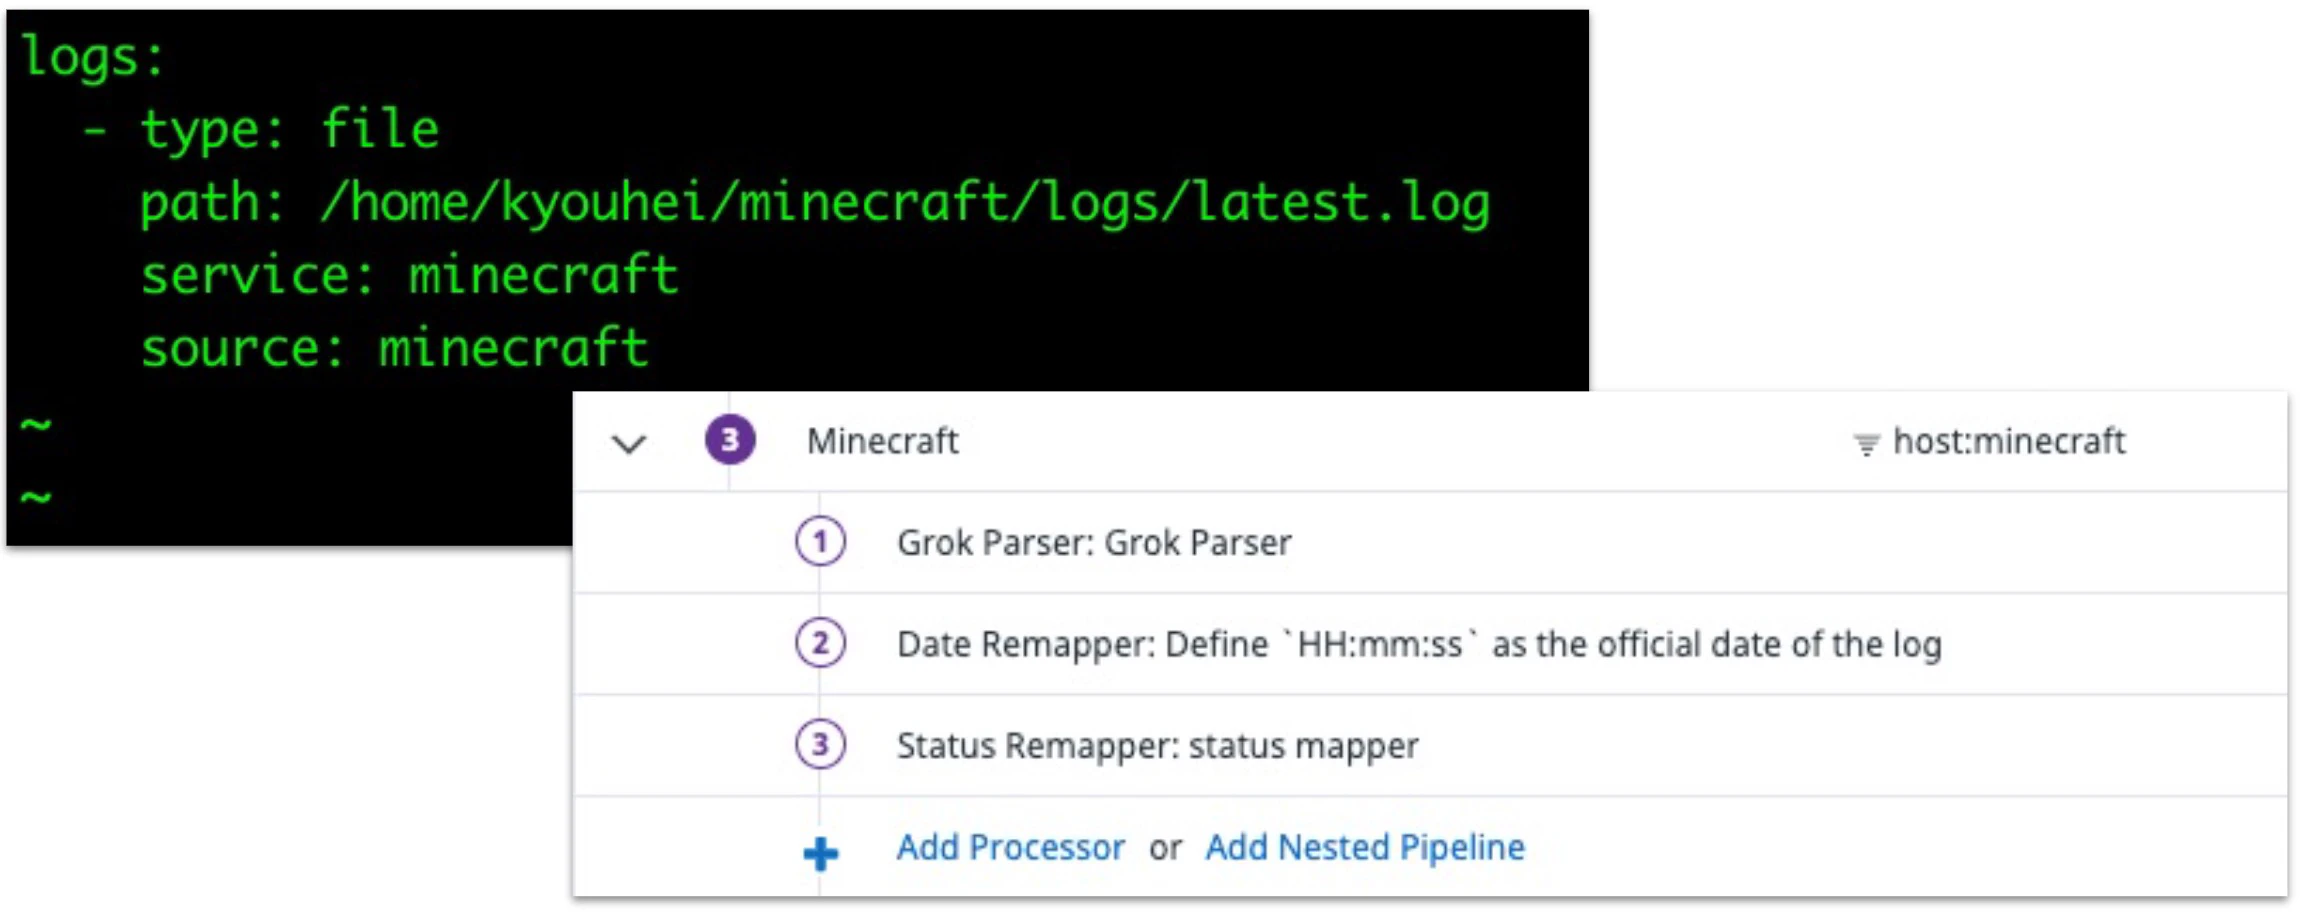Click the 'service: minecraft' line in config

pyautogui.click(x=409, y=275)
